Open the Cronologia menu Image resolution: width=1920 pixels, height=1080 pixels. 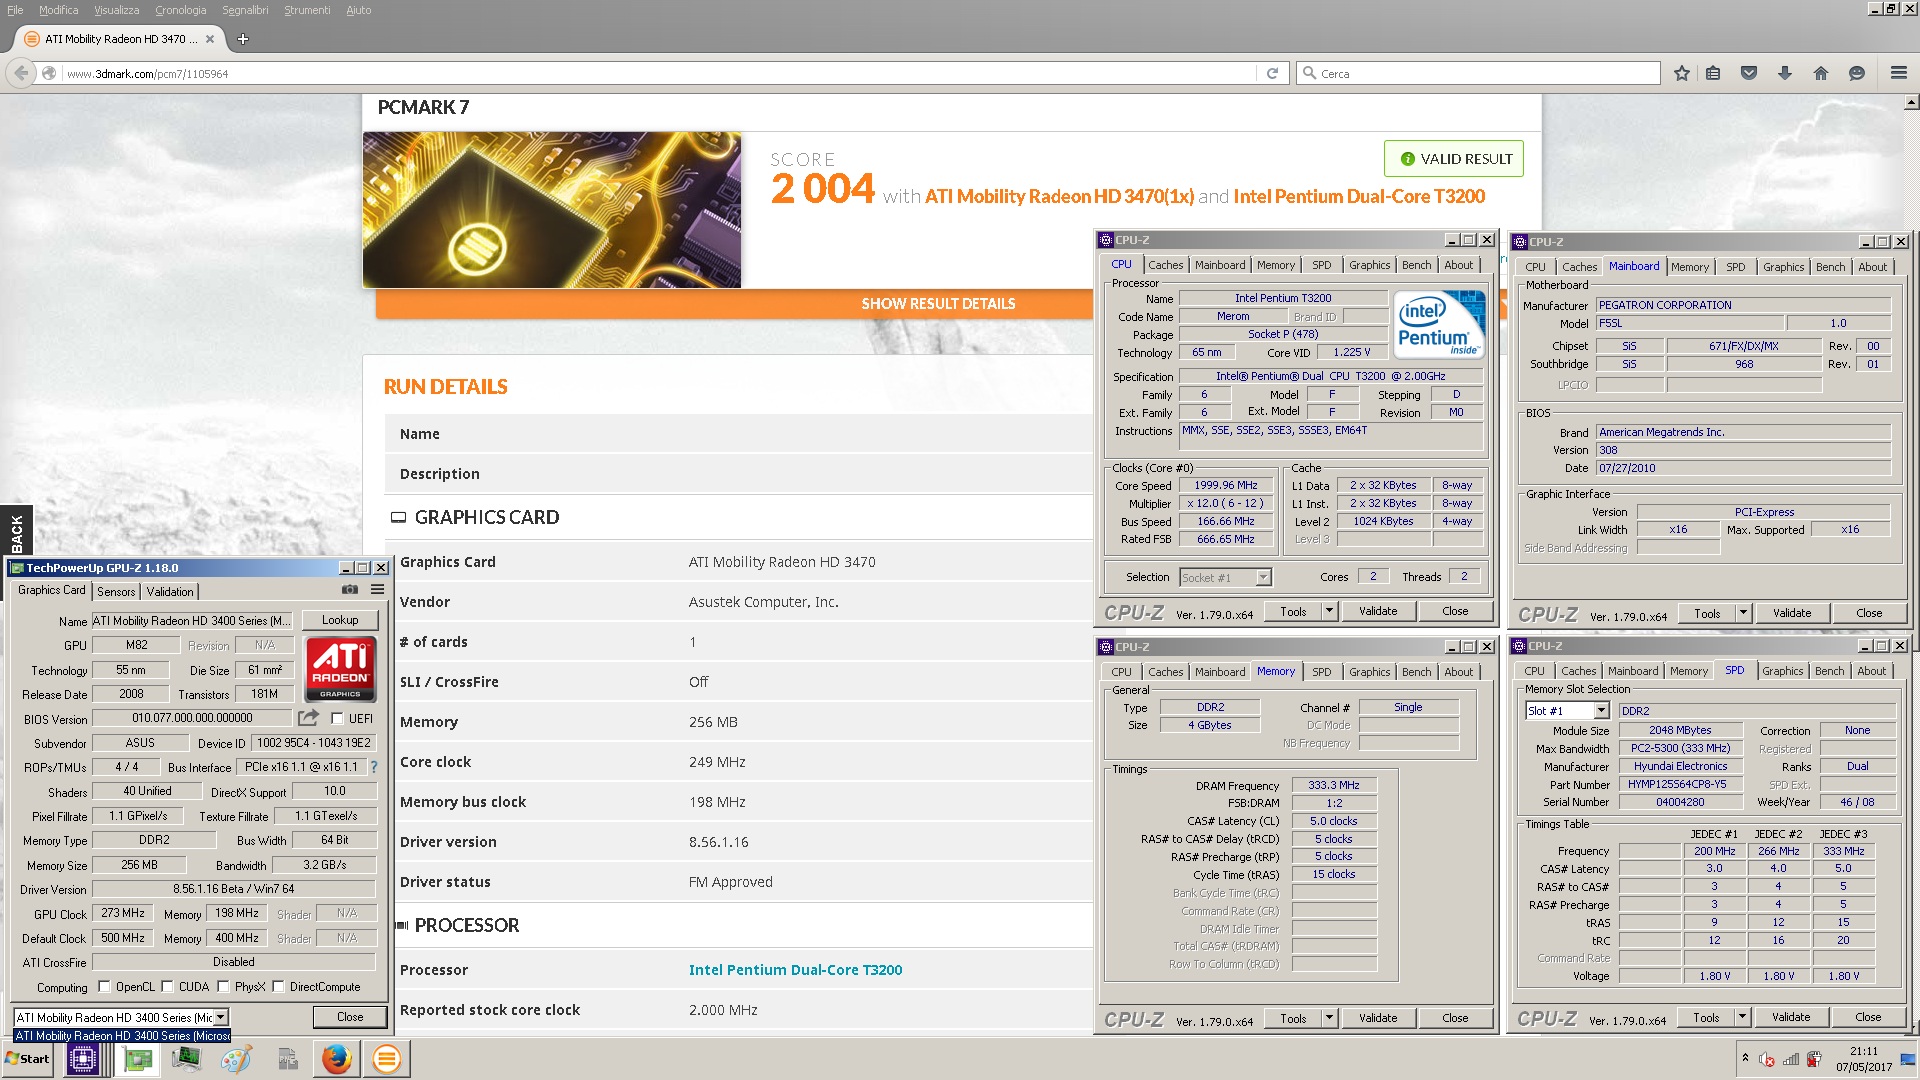tap(180, 10)
